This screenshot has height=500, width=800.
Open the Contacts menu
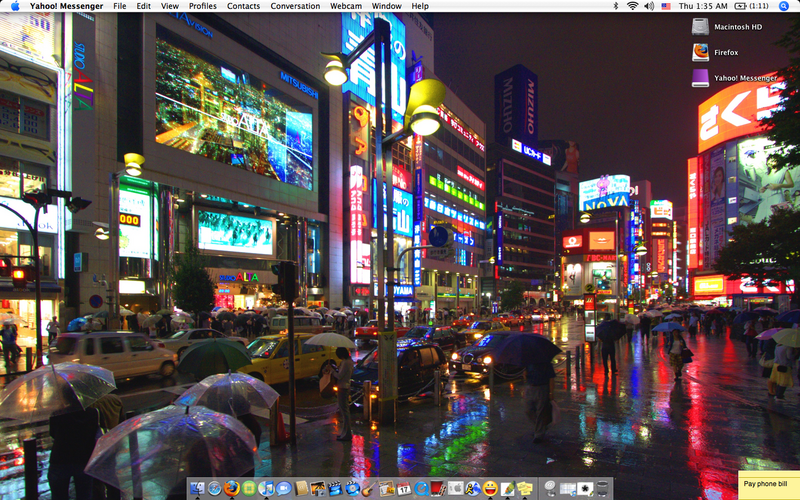pos(243,6)
